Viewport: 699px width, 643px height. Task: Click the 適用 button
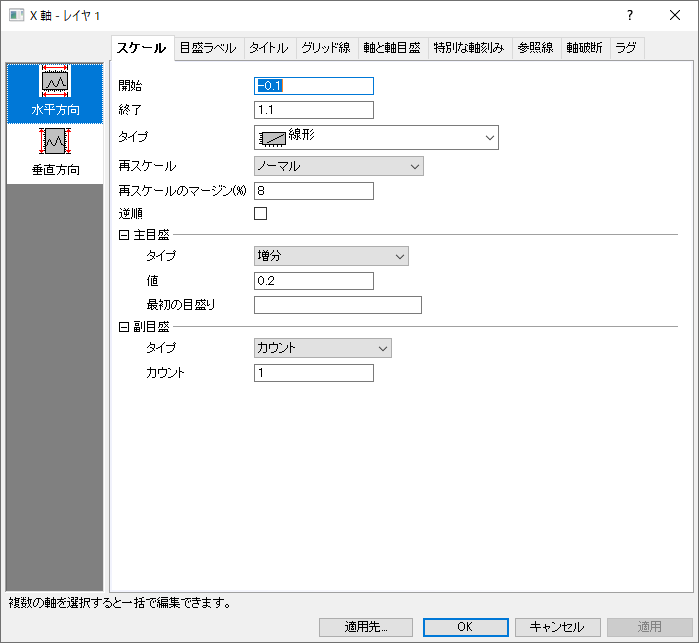pyautogui.click(x=650, y=627)
